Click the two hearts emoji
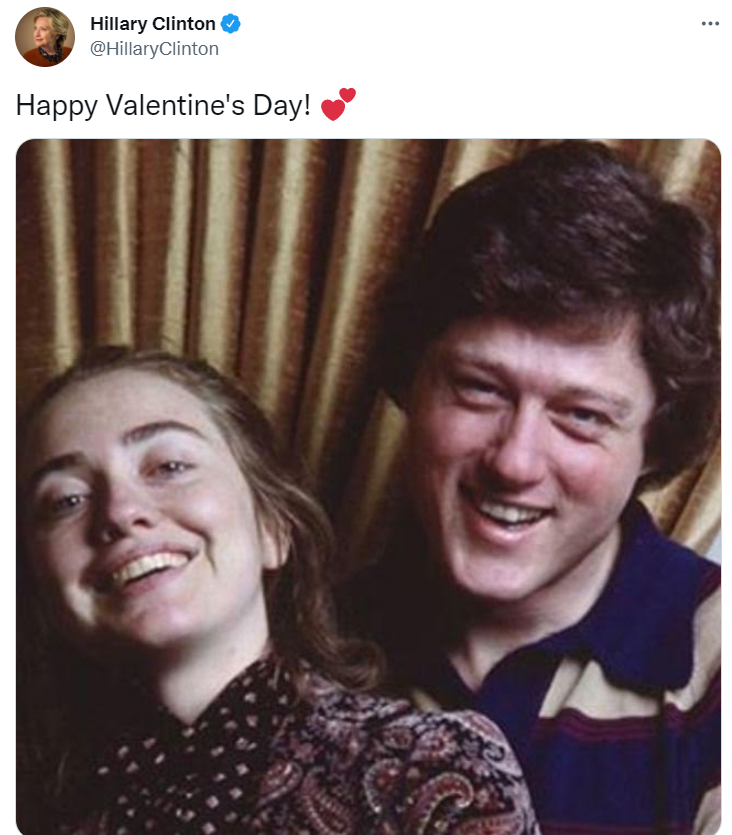732x835 pixels. click(338, 104)
